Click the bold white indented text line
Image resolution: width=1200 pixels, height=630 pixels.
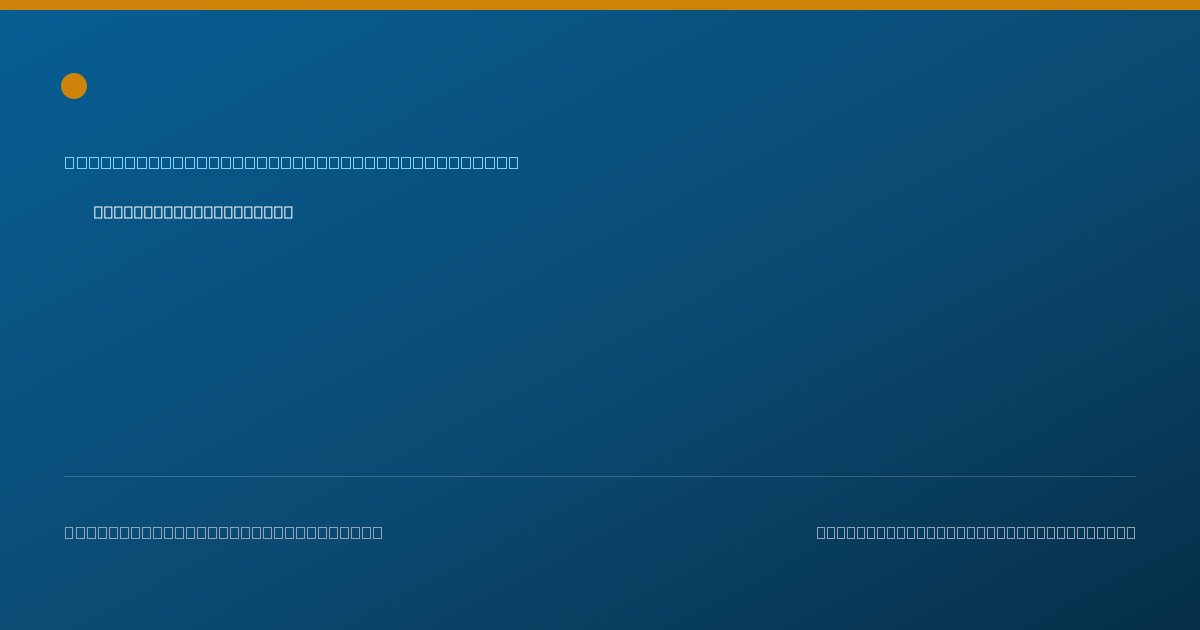tap(193, 212)
